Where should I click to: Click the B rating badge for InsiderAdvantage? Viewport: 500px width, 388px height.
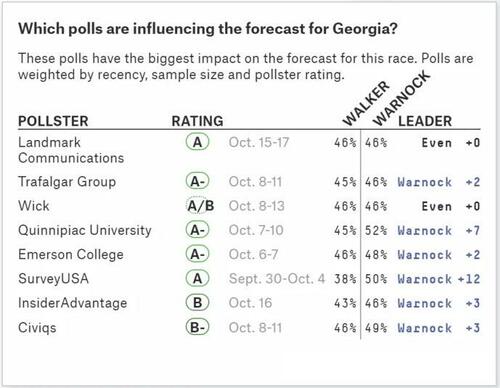197,303
